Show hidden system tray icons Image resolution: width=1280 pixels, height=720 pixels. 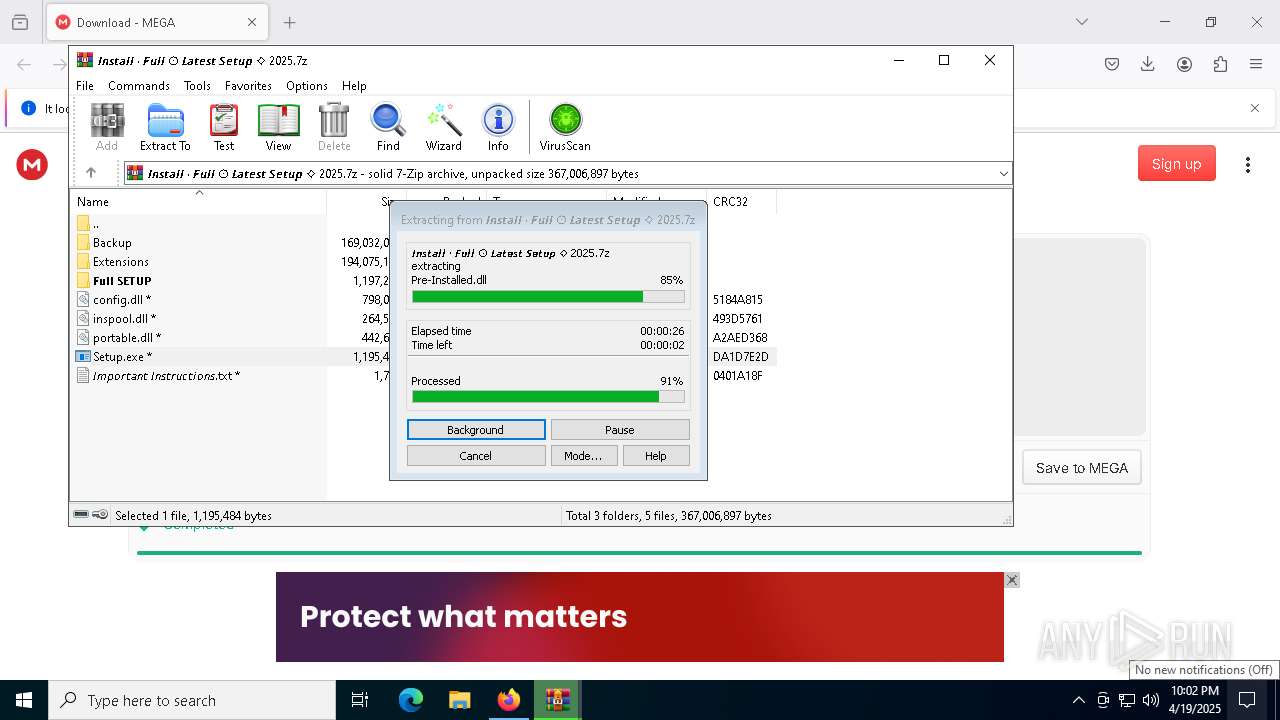click(x=1078, y=700)
